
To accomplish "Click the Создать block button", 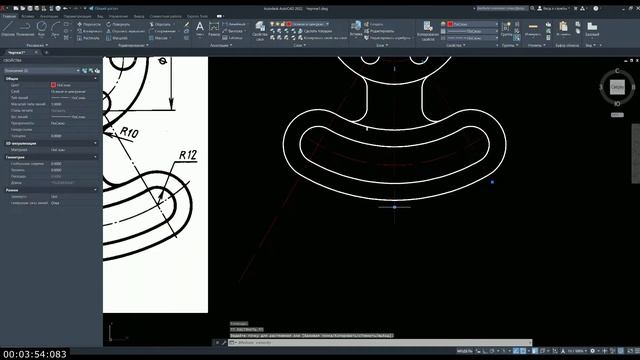I will pos(373,24).
